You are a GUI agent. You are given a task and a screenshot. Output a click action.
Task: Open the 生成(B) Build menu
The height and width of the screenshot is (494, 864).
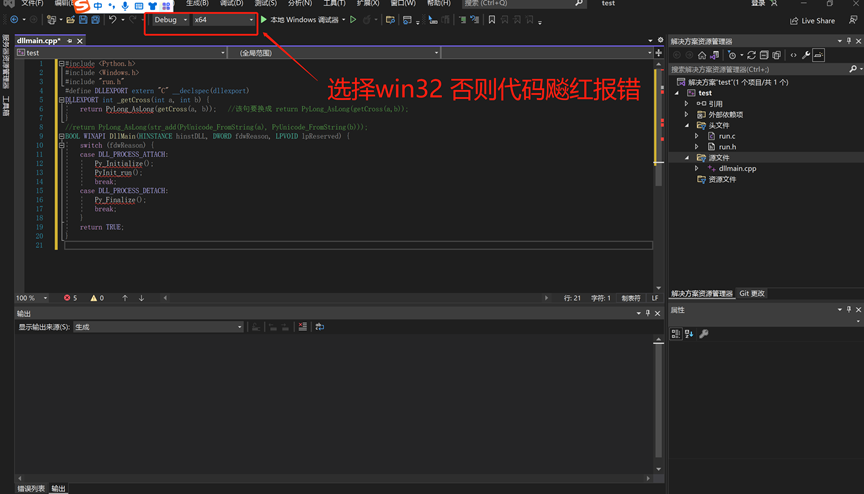[197, 3]
